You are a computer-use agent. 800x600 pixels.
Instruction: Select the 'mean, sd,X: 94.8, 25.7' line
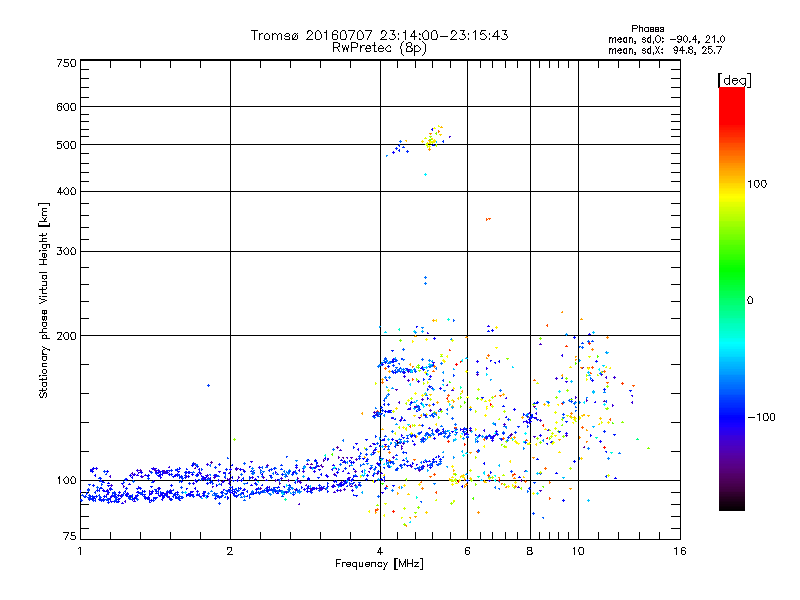coord(665,50)
